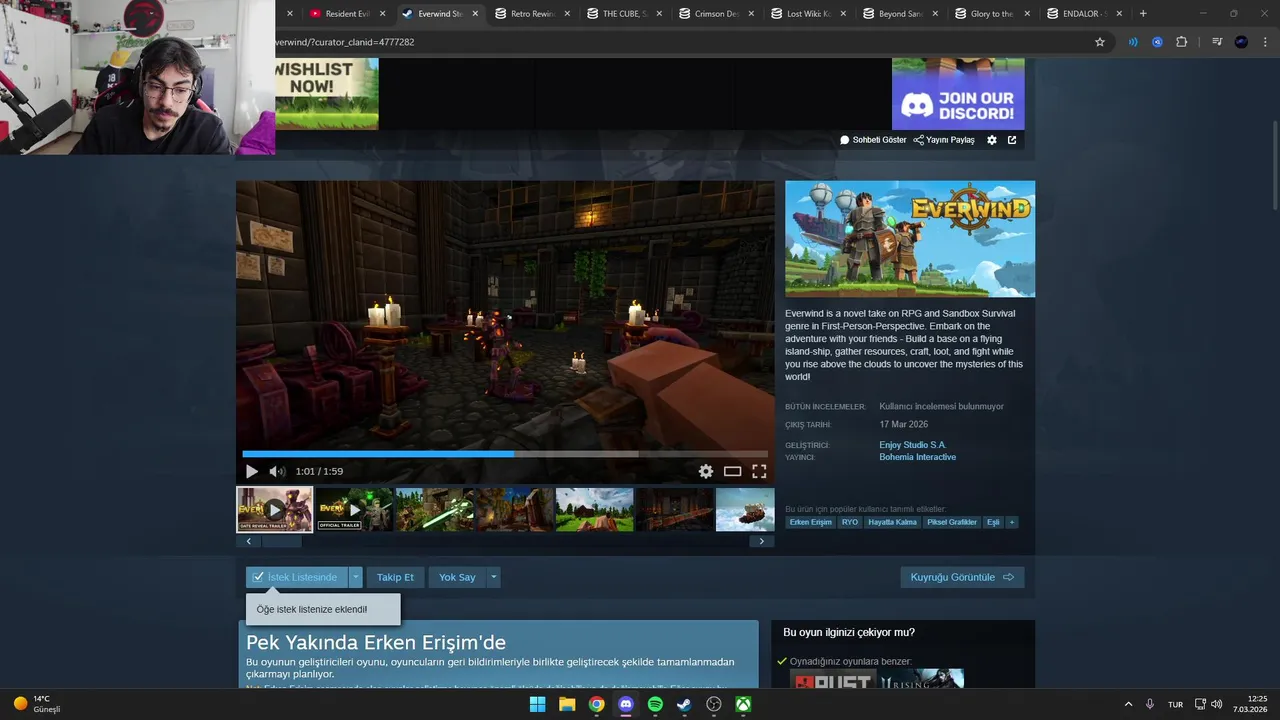Open Discord from the taskbar
The image size is (1280, 720).
pyautogui.click(x=626, y=704)
